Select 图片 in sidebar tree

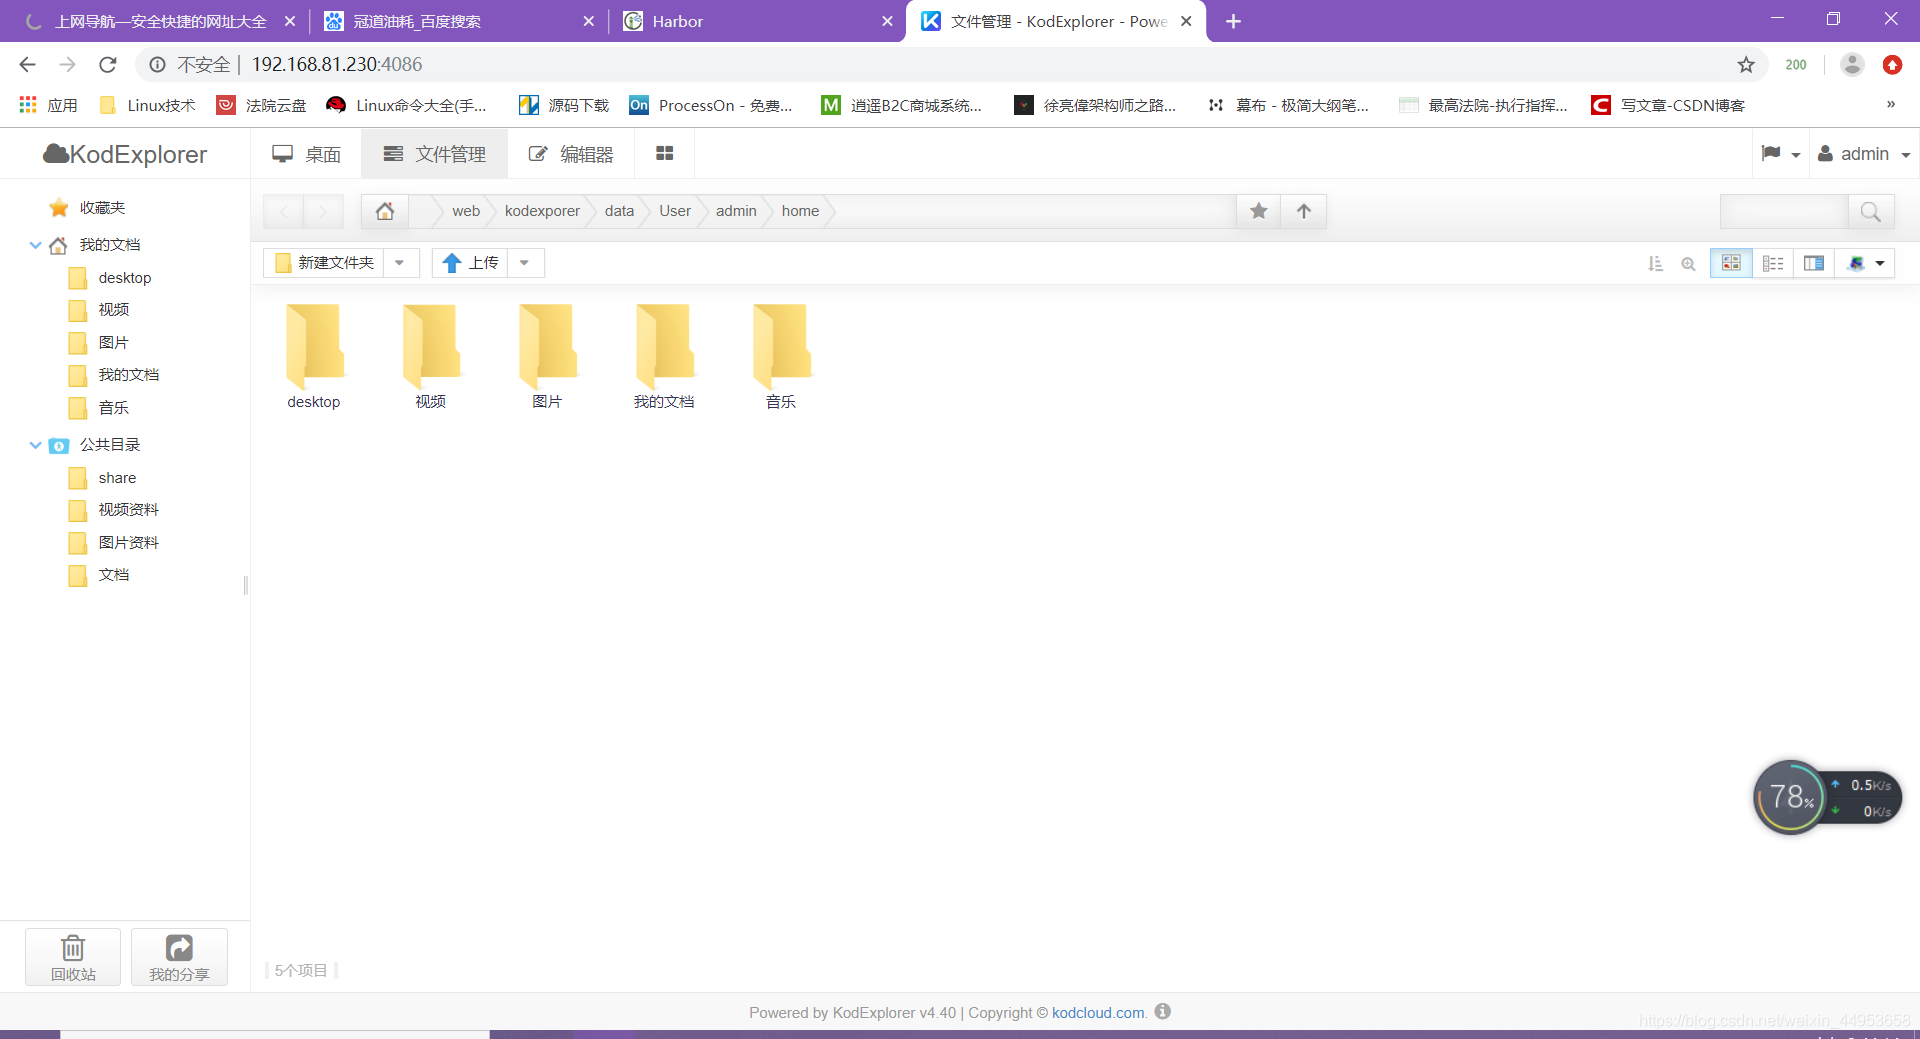tap(99, 343)
